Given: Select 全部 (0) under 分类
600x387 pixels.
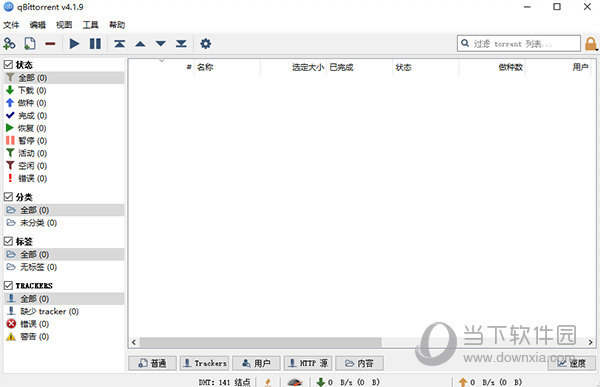Looking at the screenshot, I should tap(64, 210).
